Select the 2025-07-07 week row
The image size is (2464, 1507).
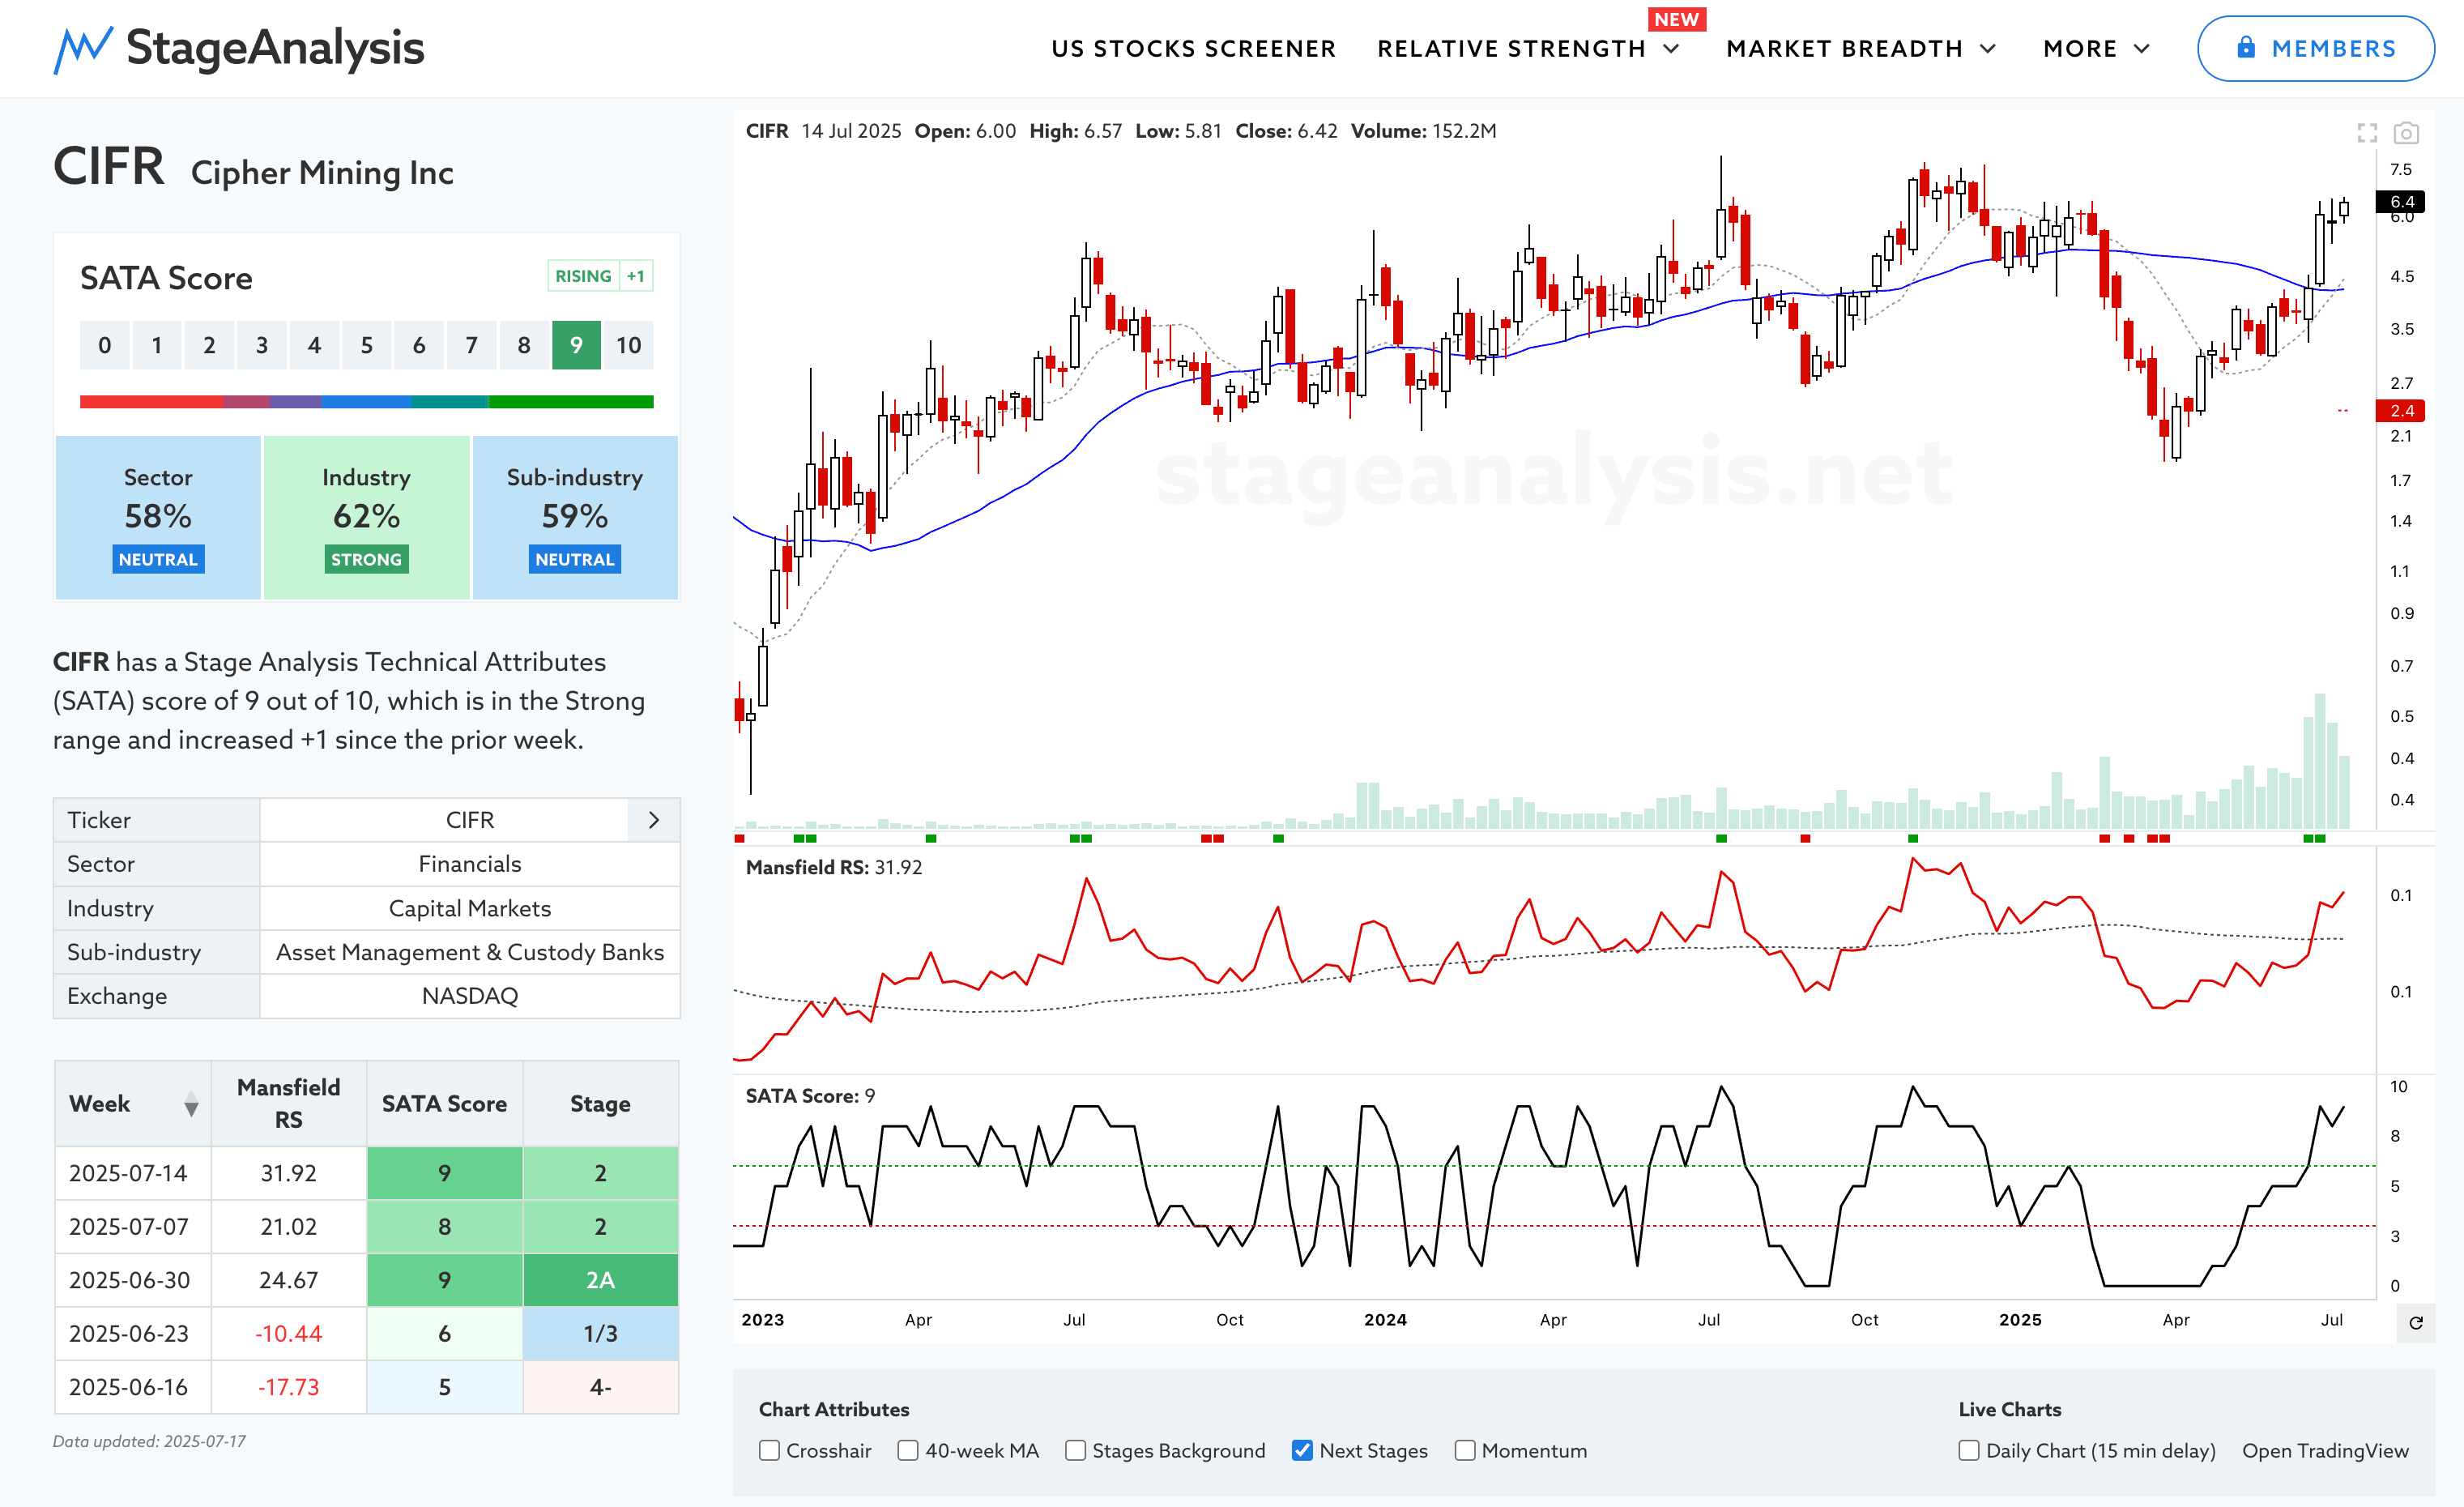click(x=366, y=1227)
